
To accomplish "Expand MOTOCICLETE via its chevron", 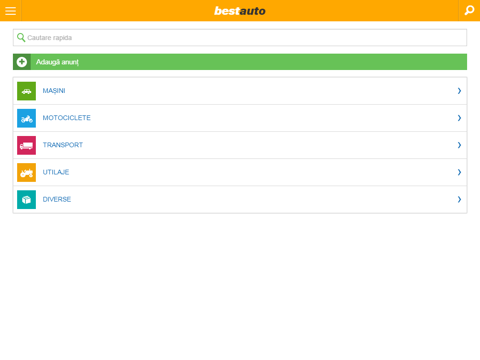I will pyautogui.click(x=459, y=118).
